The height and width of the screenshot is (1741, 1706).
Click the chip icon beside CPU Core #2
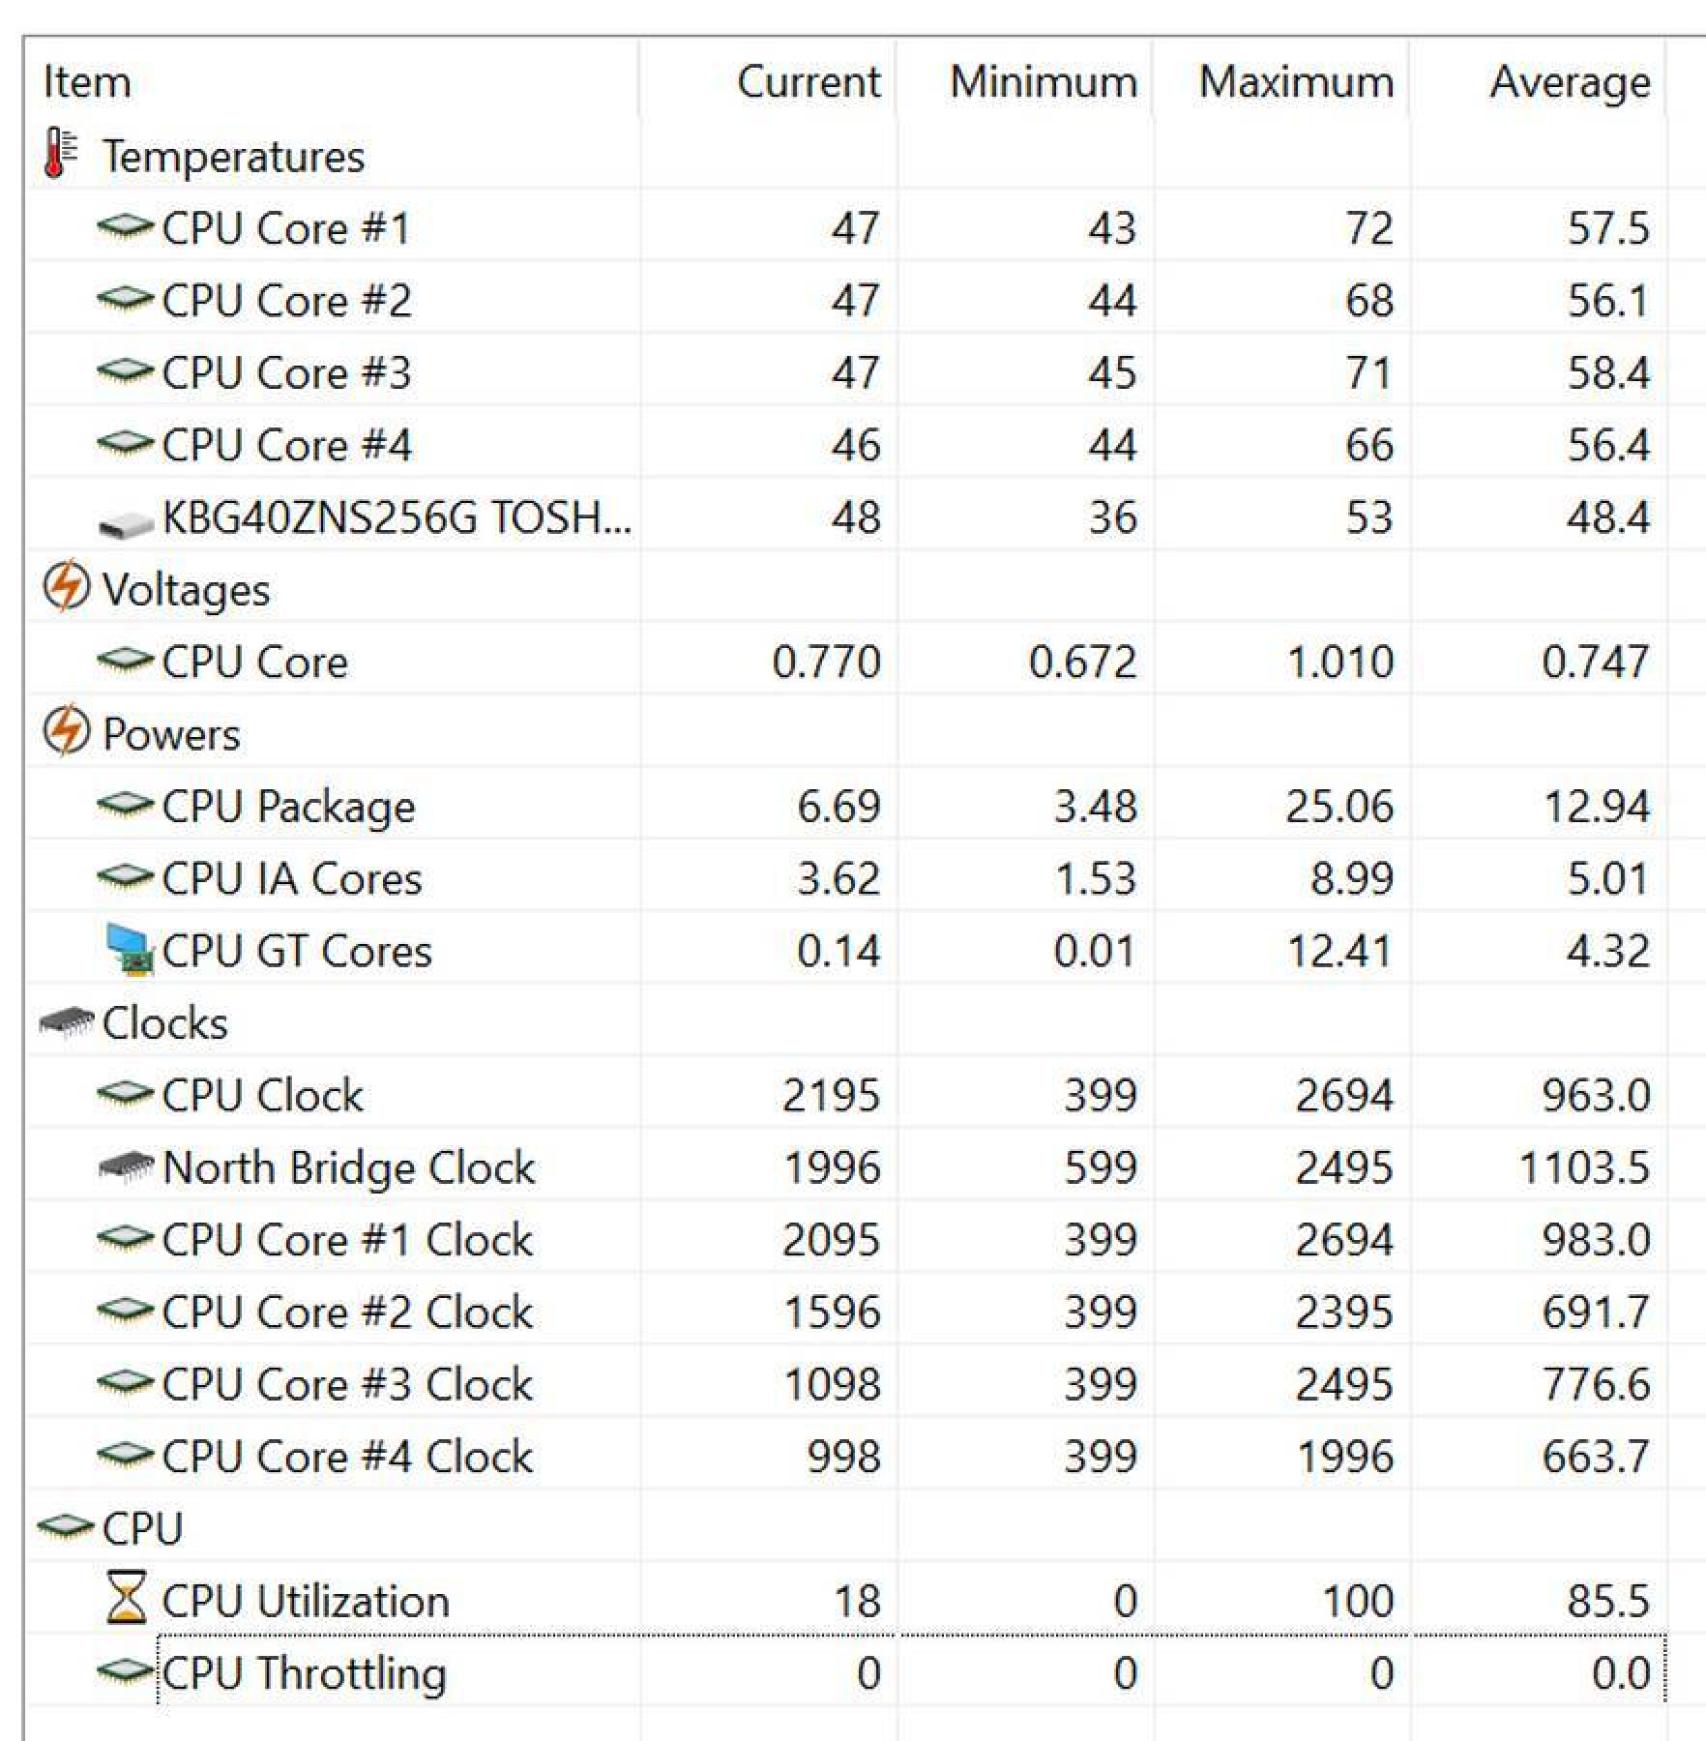click(126, 299)
